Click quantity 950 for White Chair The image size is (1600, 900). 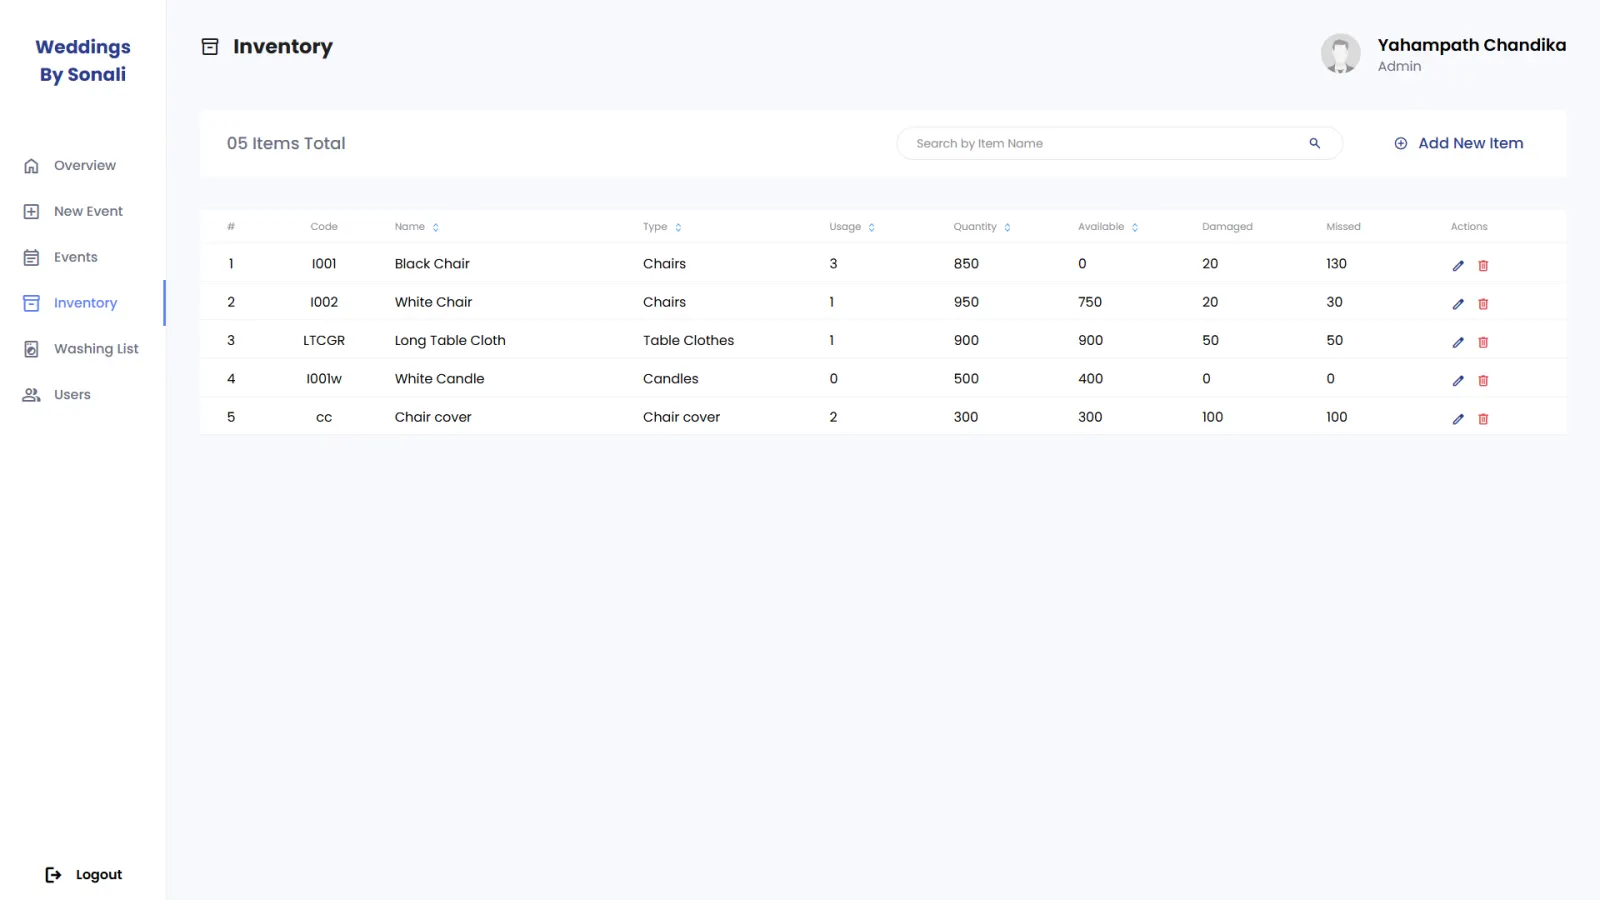click(x=966, y=302)
